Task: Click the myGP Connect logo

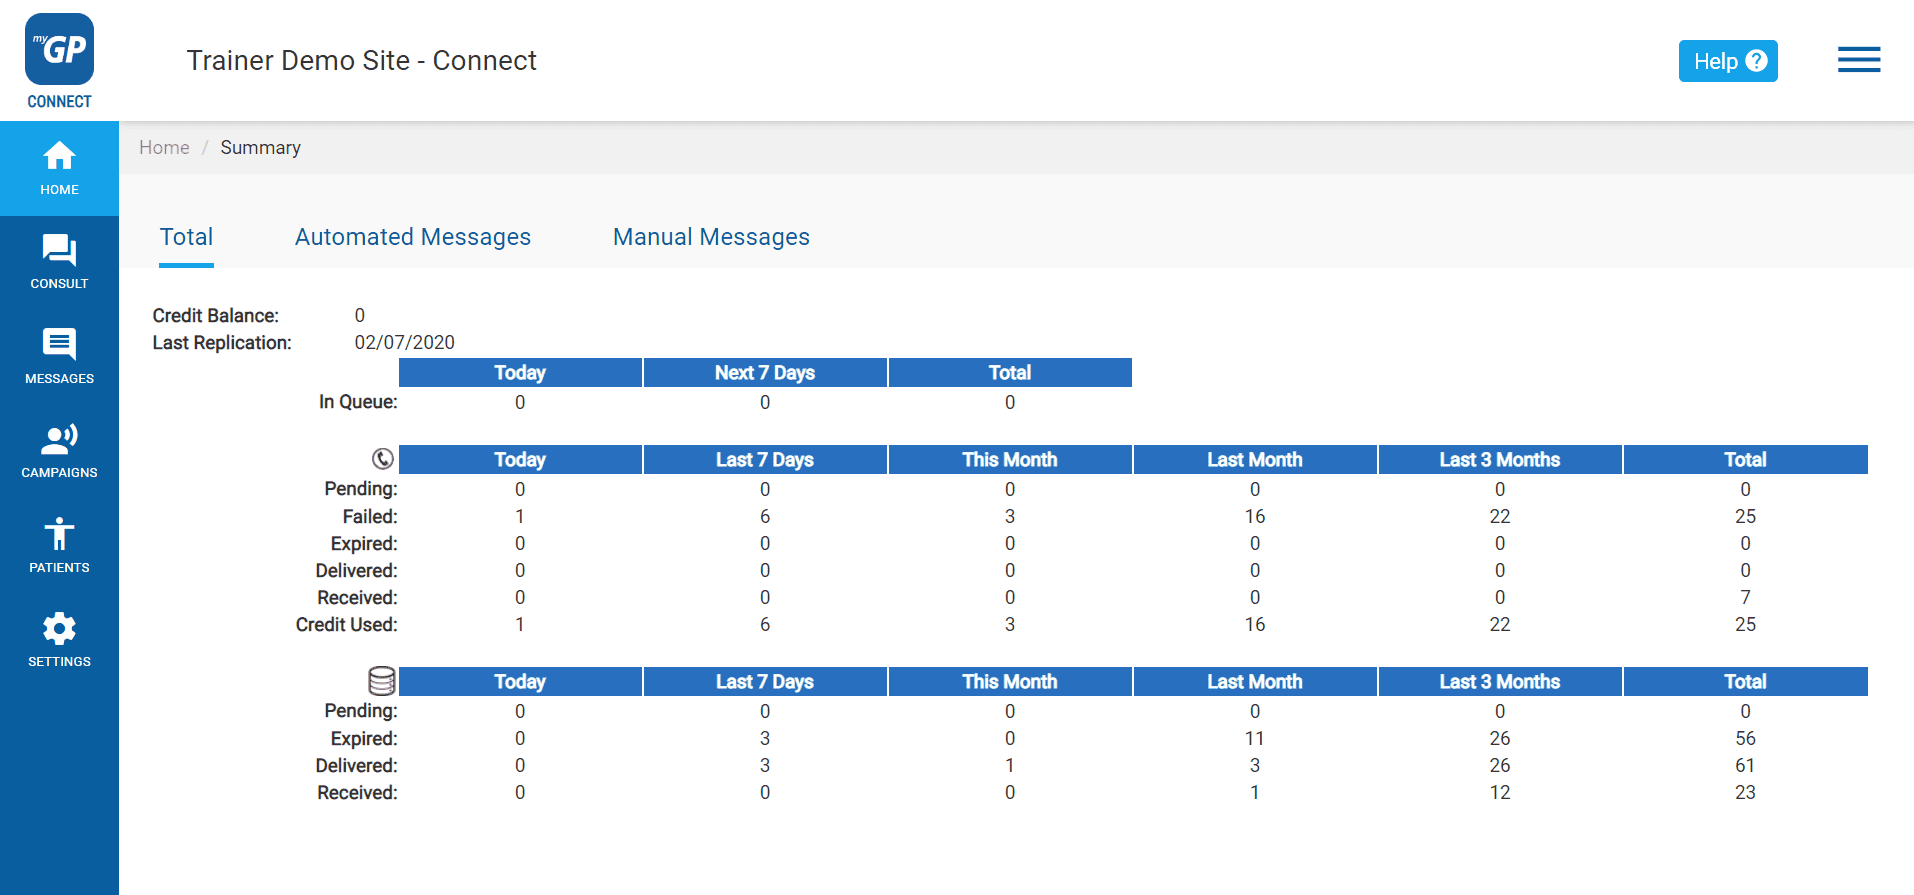Action: pyautogui.click(x=59, y=61)
